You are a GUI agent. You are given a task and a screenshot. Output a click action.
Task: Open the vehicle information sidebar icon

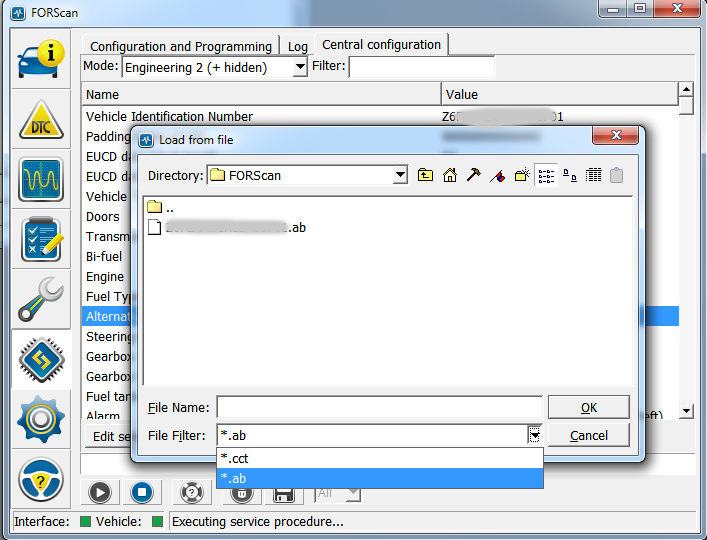pyautogui.click(x=41, y=57)
